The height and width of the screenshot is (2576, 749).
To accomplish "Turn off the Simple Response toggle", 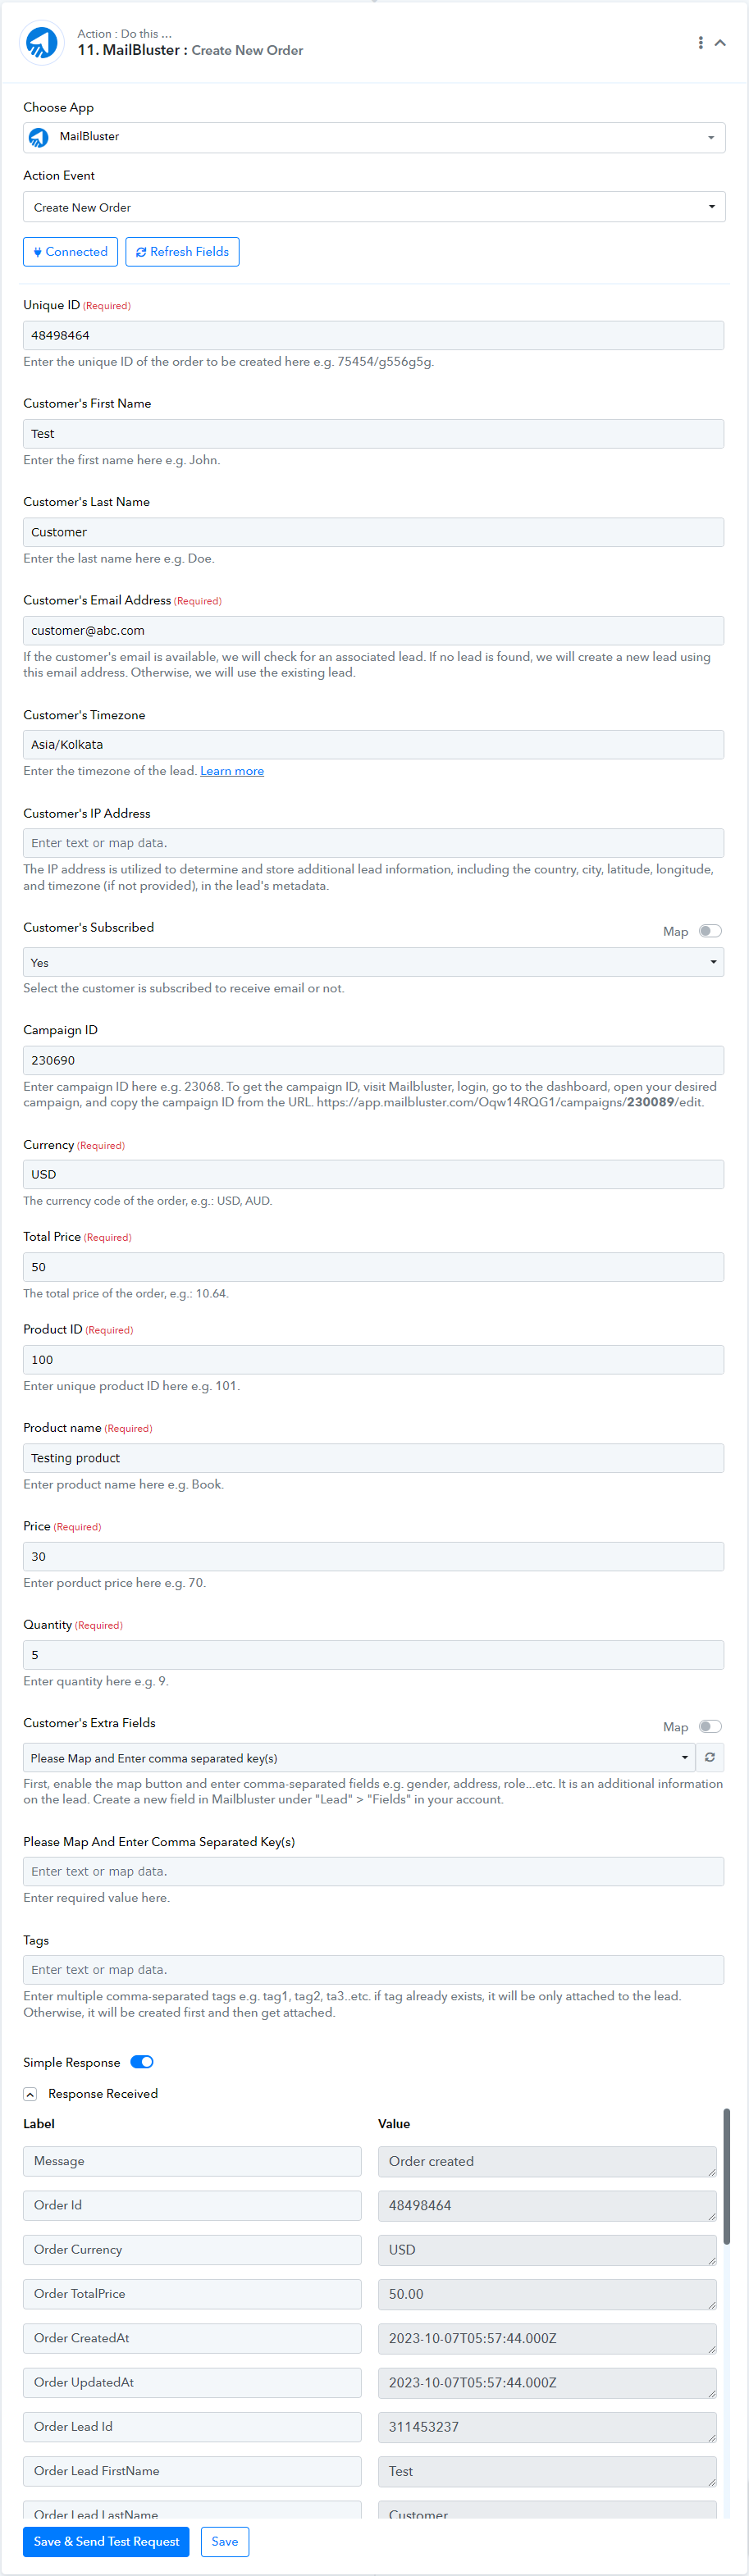I will pyautogui.click(x=142, y=2062).
